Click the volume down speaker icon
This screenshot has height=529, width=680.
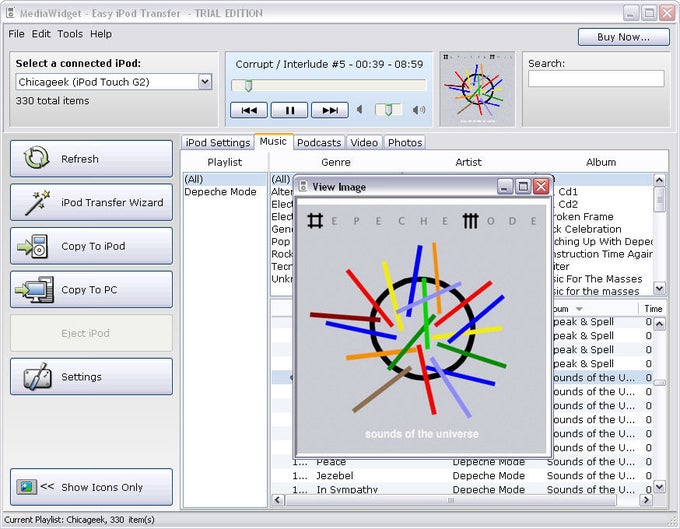point(360,110)
